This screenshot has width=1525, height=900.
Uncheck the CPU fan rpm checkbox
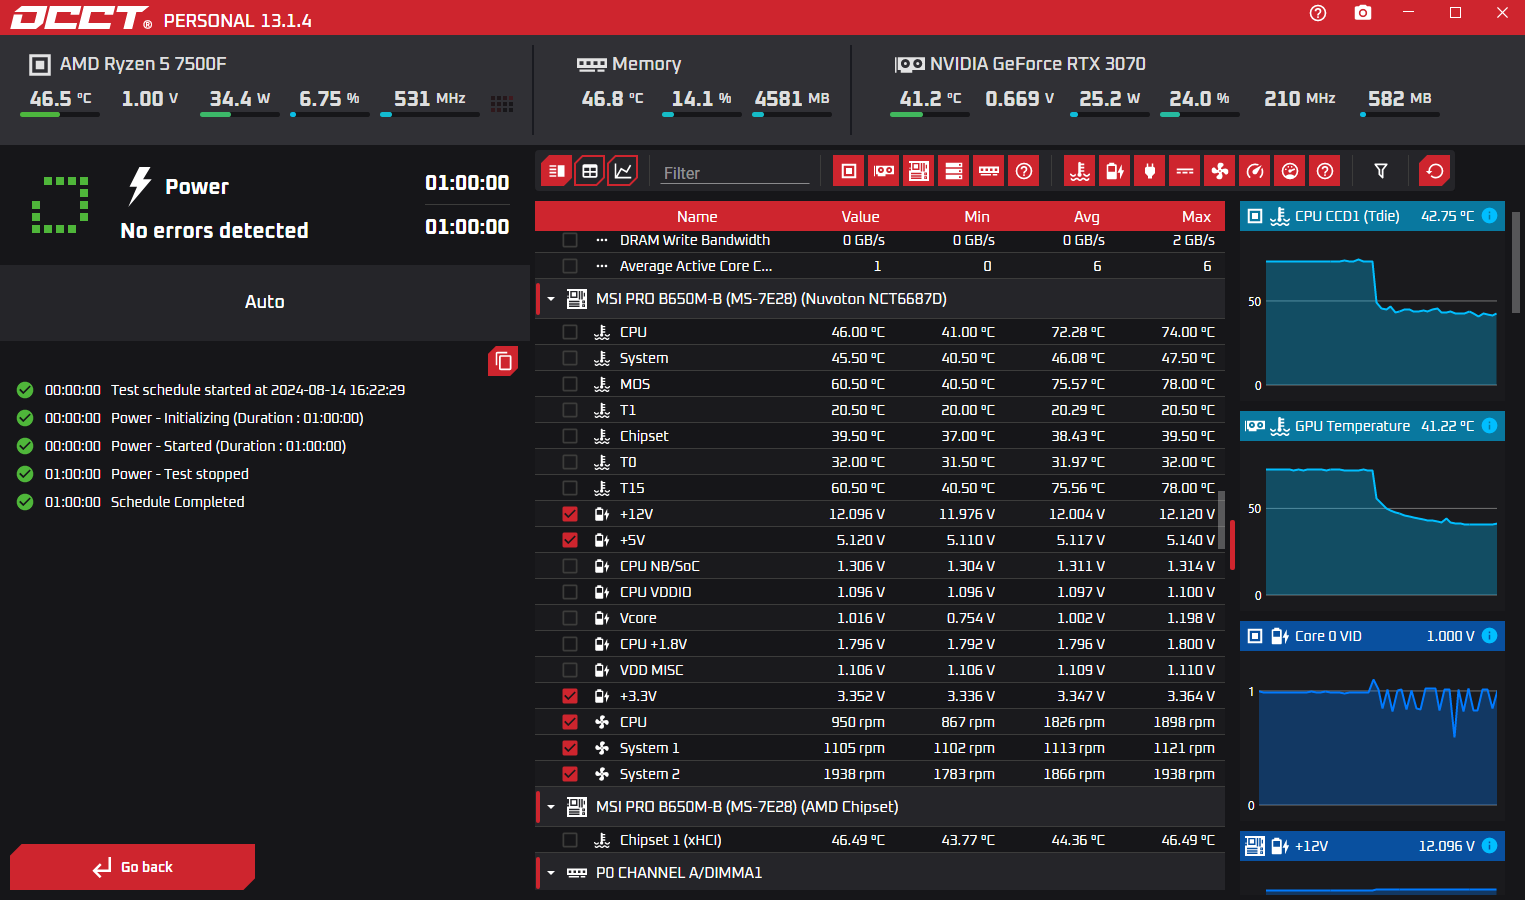[x=570, y=722]
